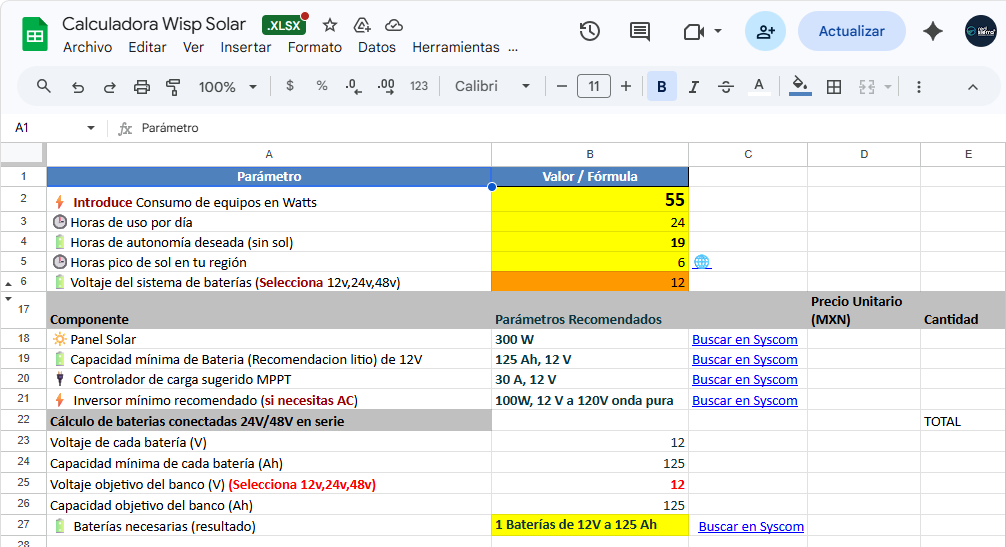Image resolution: width=1006 pixels, height=547 pixels.
Task: Click the undo arrow
Action: (x=78, y=87)
